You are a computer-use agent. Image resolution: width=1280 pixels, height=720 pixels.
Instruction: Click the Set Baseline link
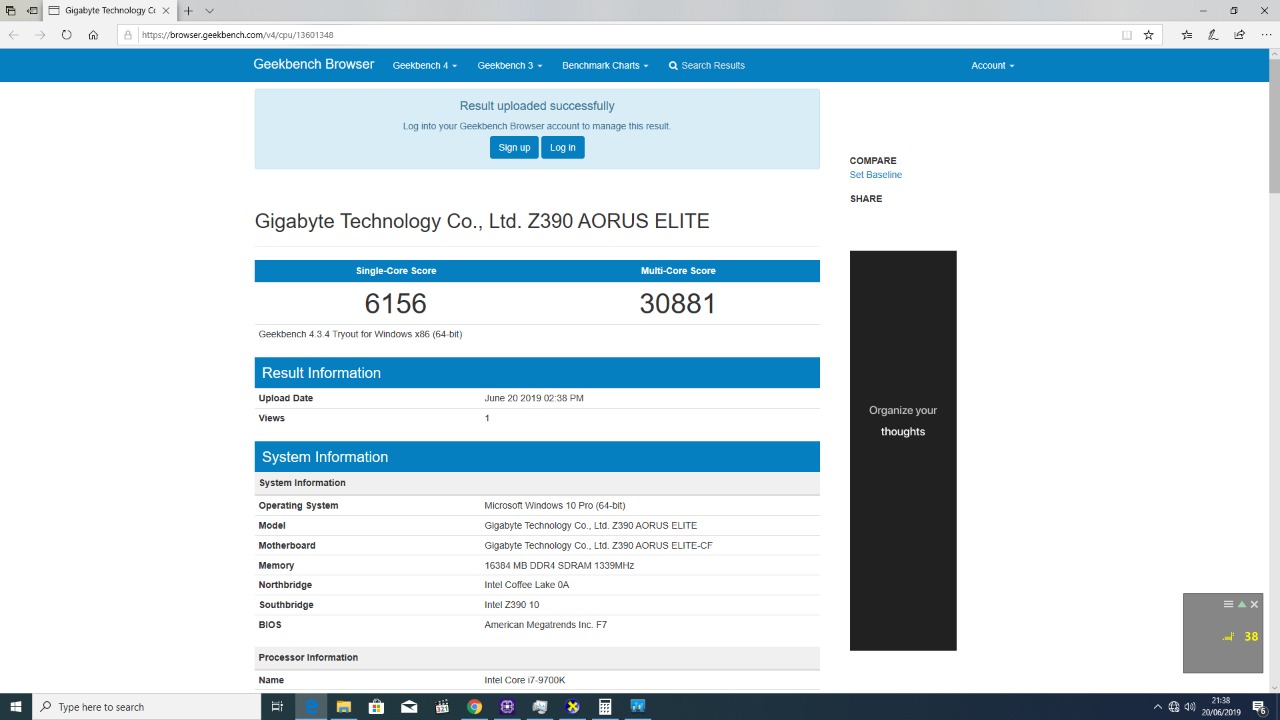click(876, 175)
